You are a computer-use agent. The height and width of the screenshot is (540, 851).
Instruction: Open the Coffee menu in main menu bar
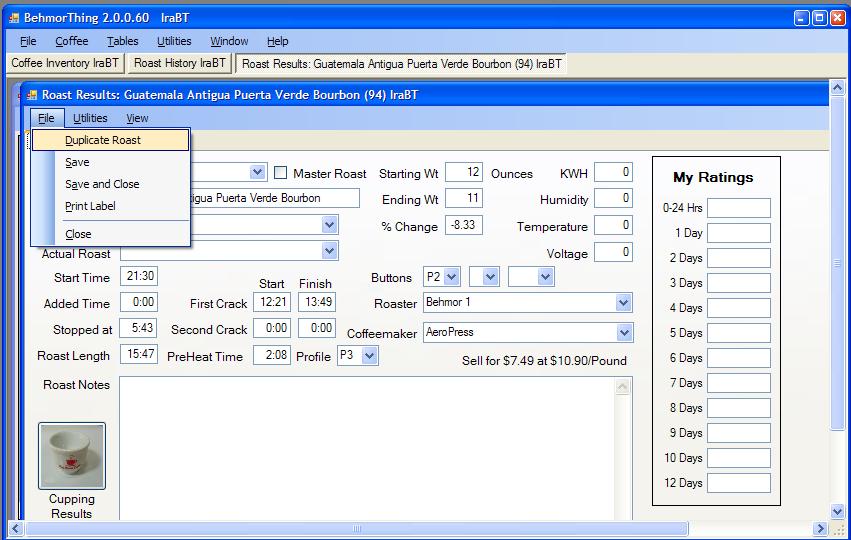(x=71, y=41)
